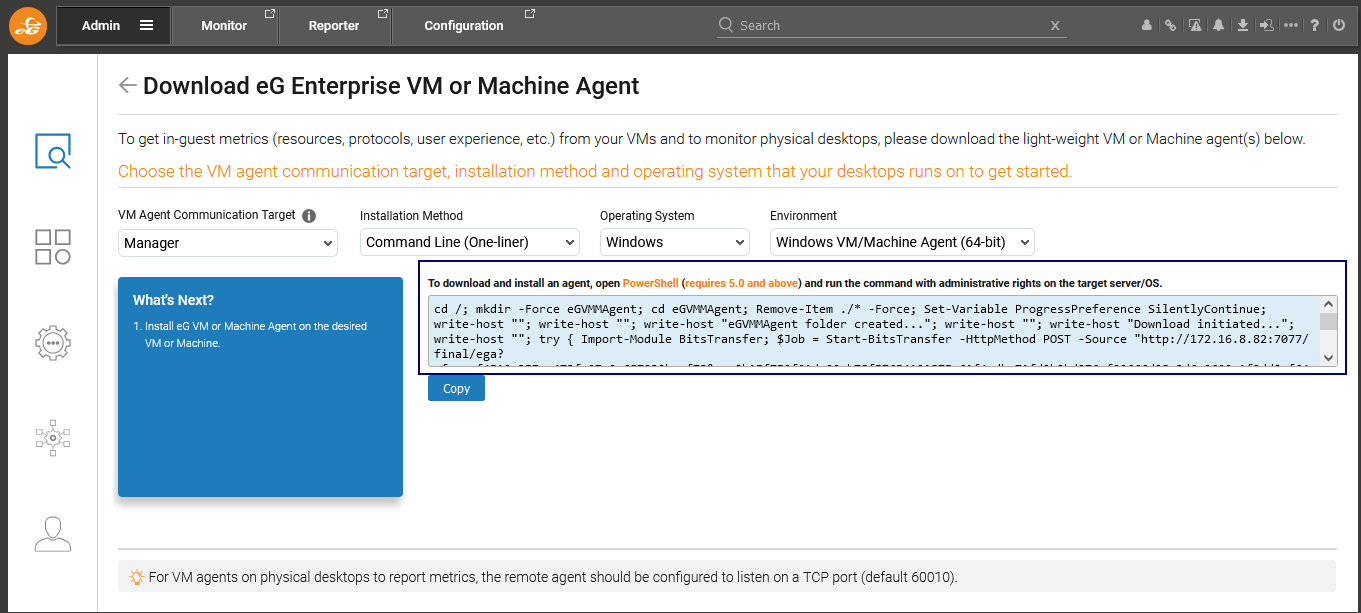Open the user silhouette sidebar icon
Image resolution: width=1361 pixels, height=613 pixels.
coord(53,534)
